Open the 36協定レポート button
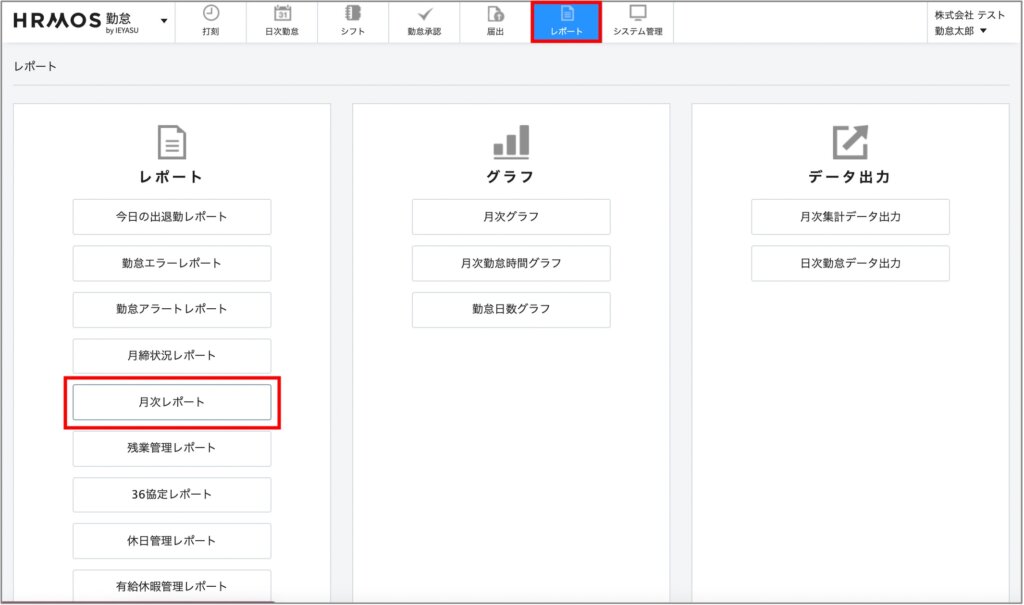This screenshot has width=1024, height=605. tap(172, 494)
